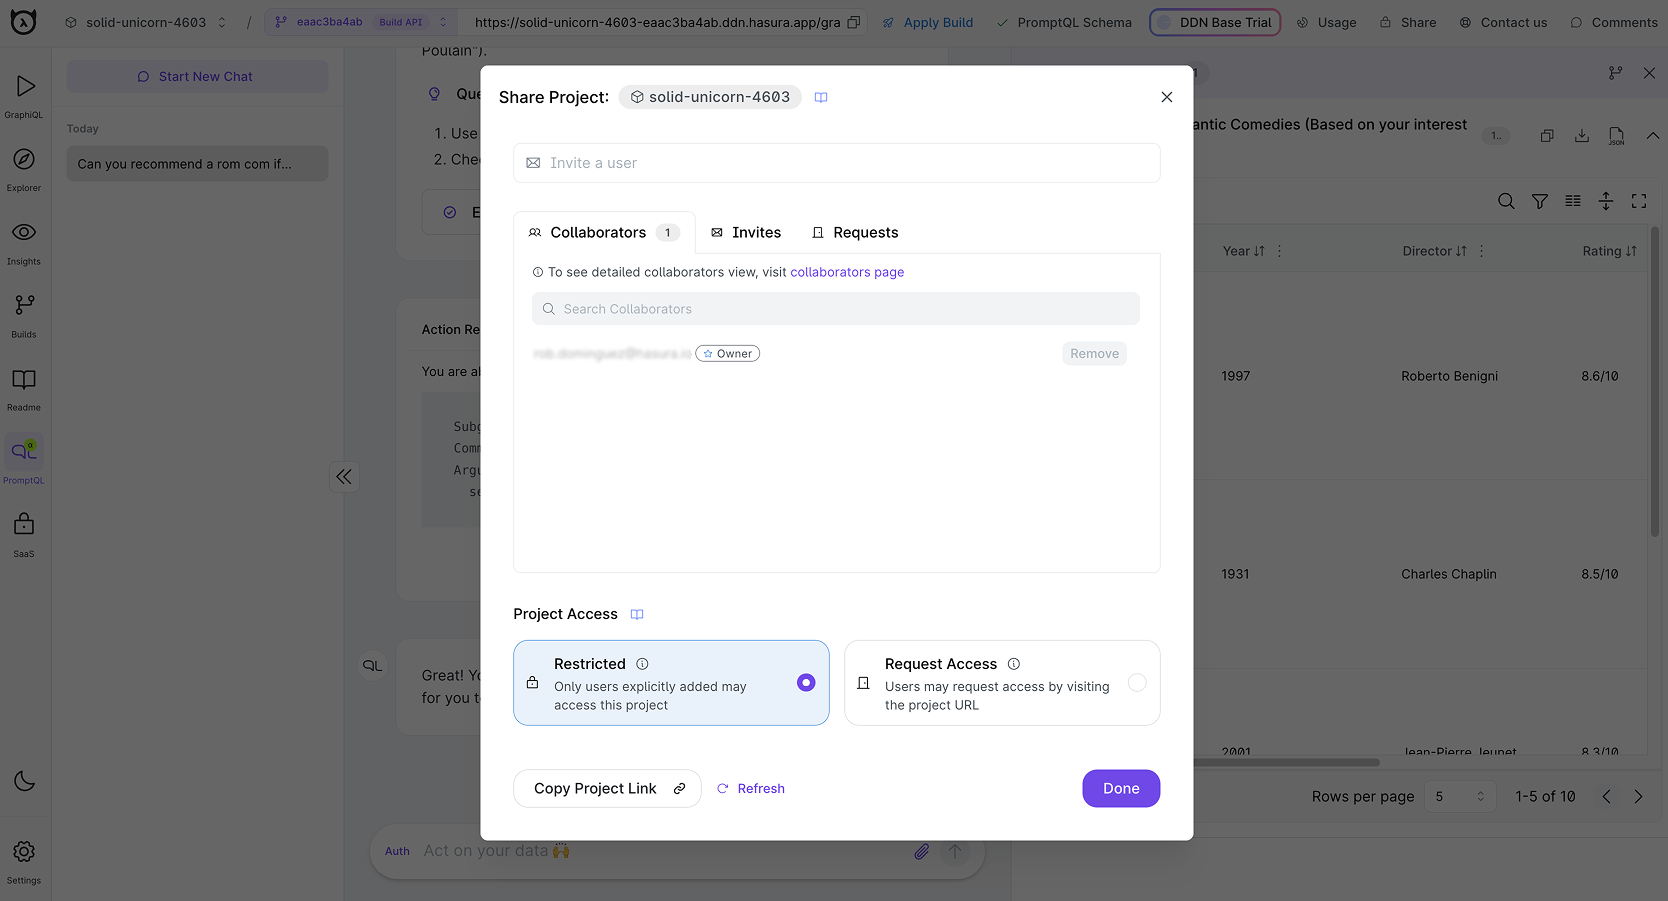Toggle dark mode with the moon icon
Image resolution: width=1668 pixels, height=901 pixels.
point(25,781)
